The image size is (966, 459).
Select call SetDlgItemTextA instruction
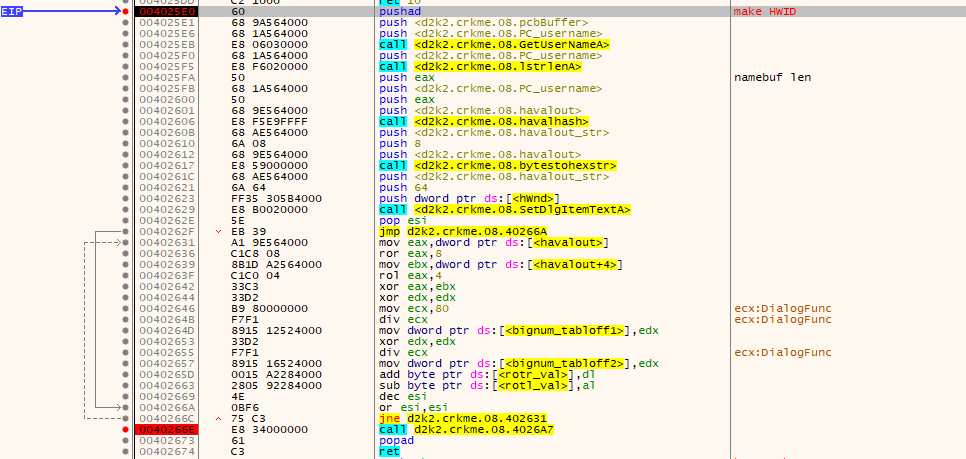click(505, 209)
